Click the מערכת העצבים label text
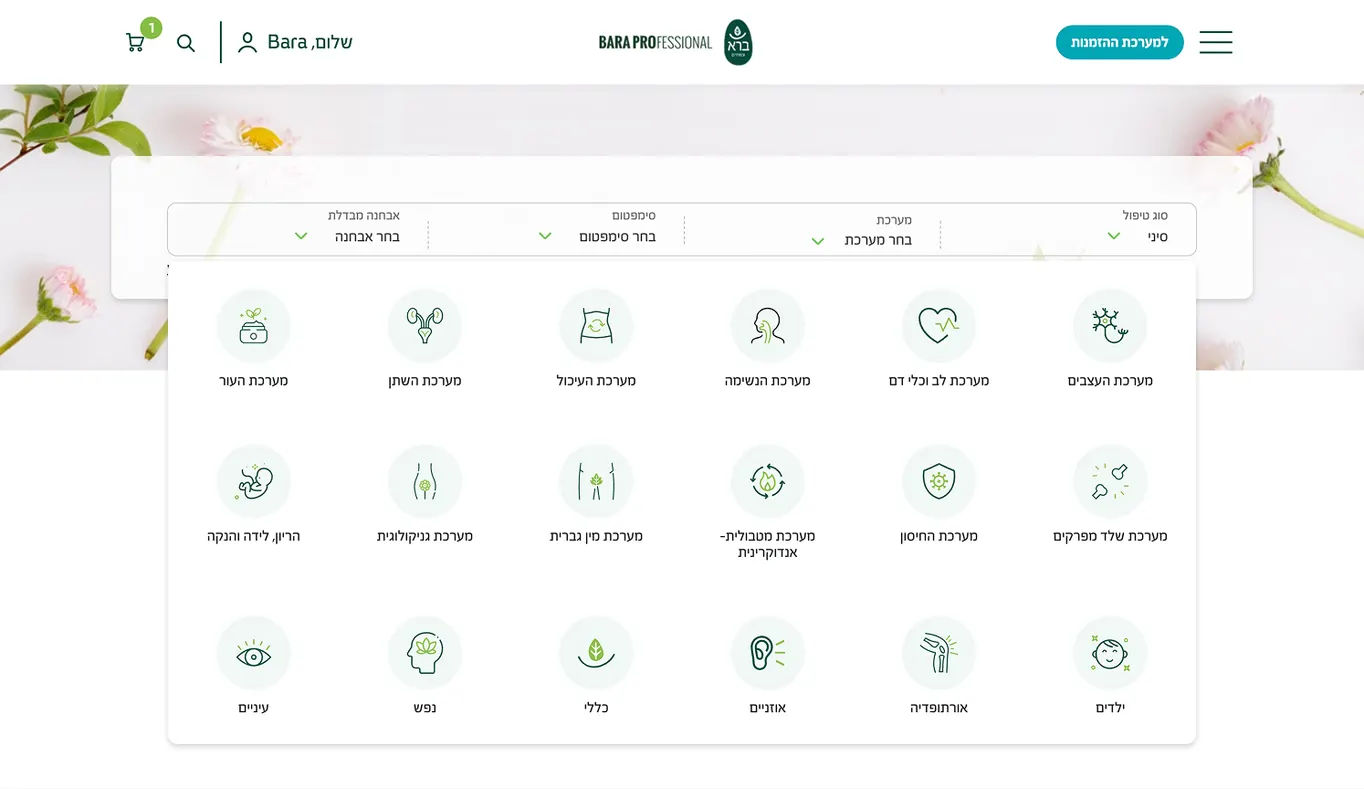The image size is (1364, 789). pyautogui.click(x=1110, y=381)
